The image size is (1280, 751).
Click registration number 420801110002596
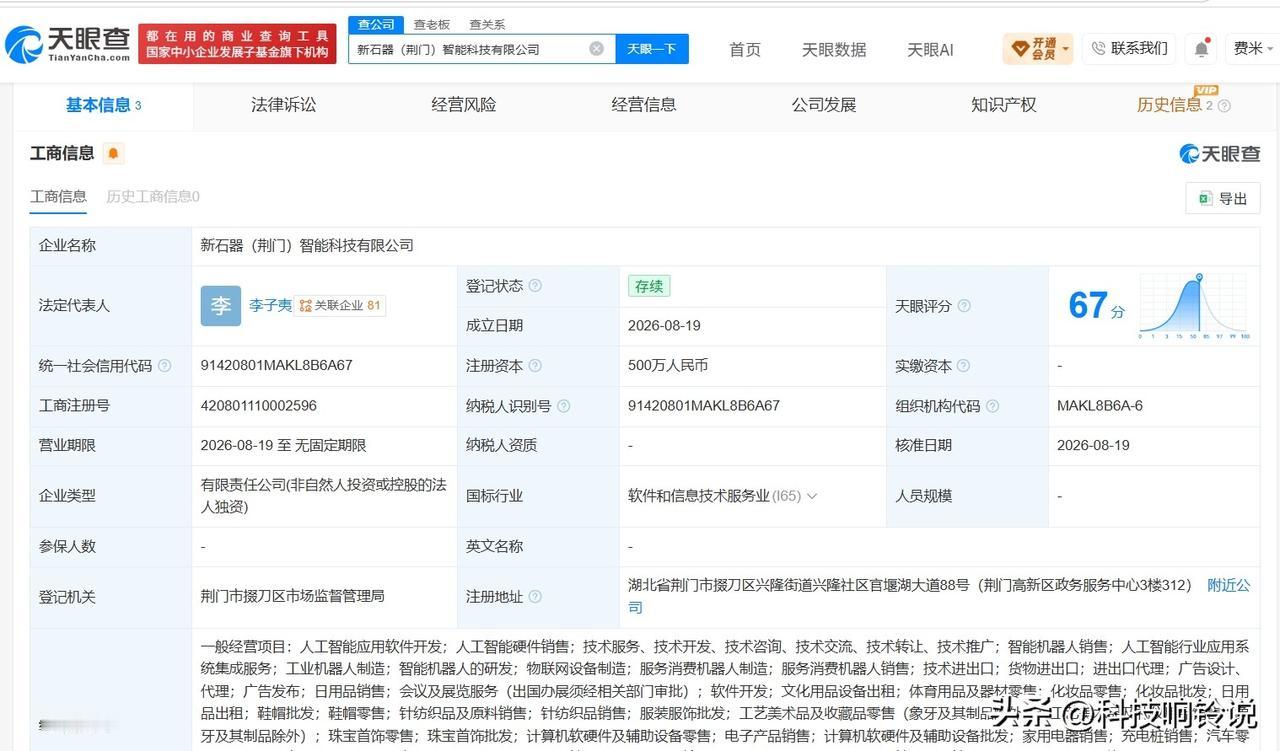pyautogui.click(x=259, y=406)
